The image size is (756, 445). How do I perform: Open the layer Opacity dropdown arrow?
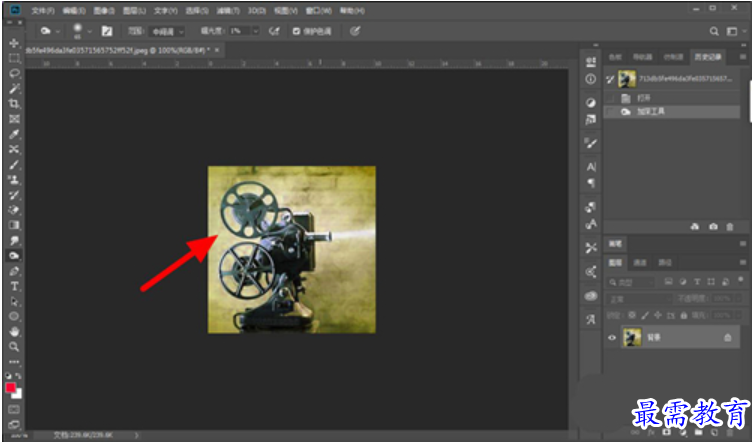tap(738, 299)
